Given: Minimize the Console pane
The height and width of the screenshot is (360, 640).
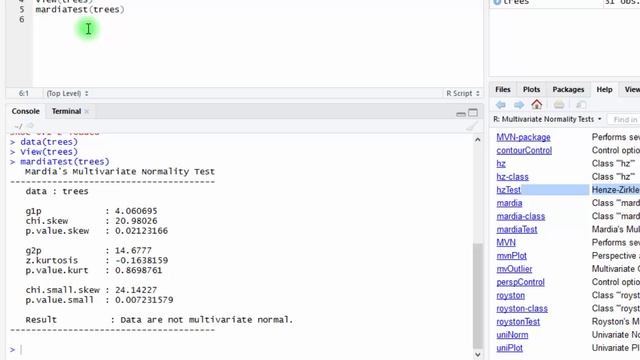Looking at the screenshot, I should pos(461,113).
